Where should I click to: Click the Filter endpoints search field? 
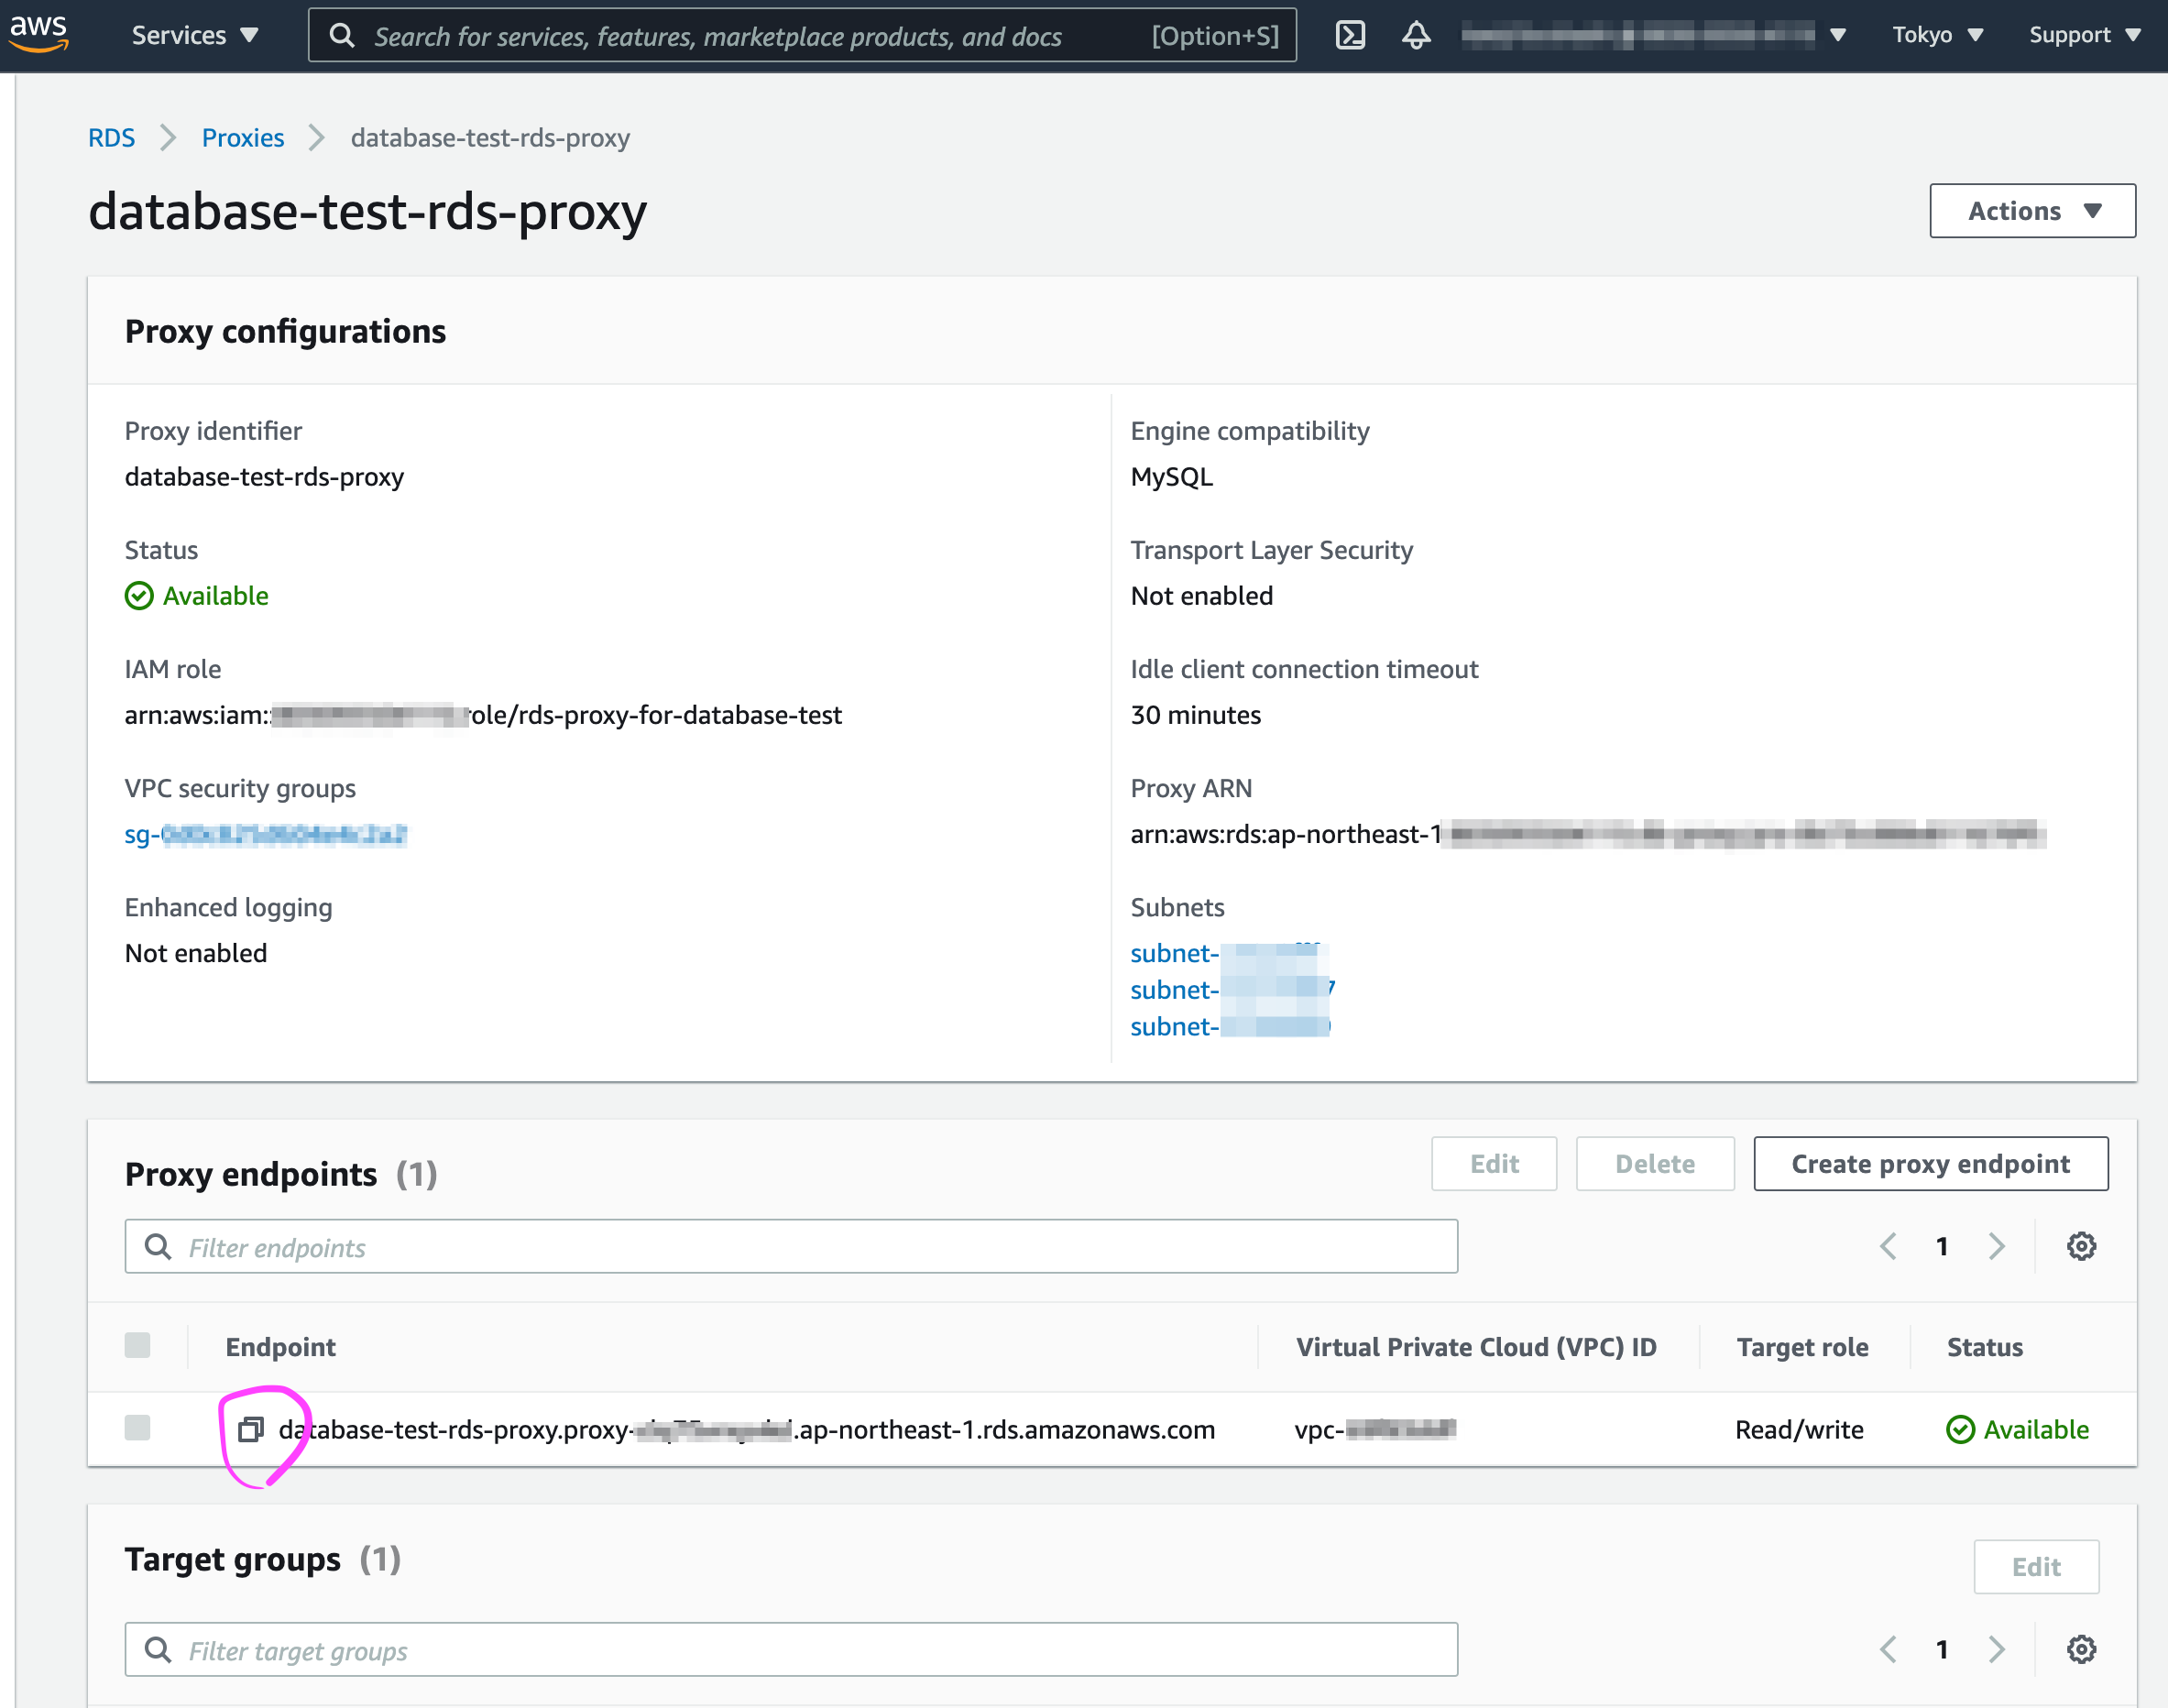click(x=790, y=1247)
